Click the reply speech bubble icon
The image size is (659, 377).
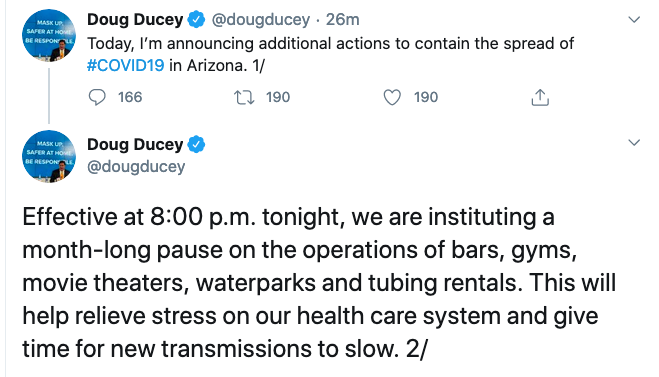(x=97, y=97)
